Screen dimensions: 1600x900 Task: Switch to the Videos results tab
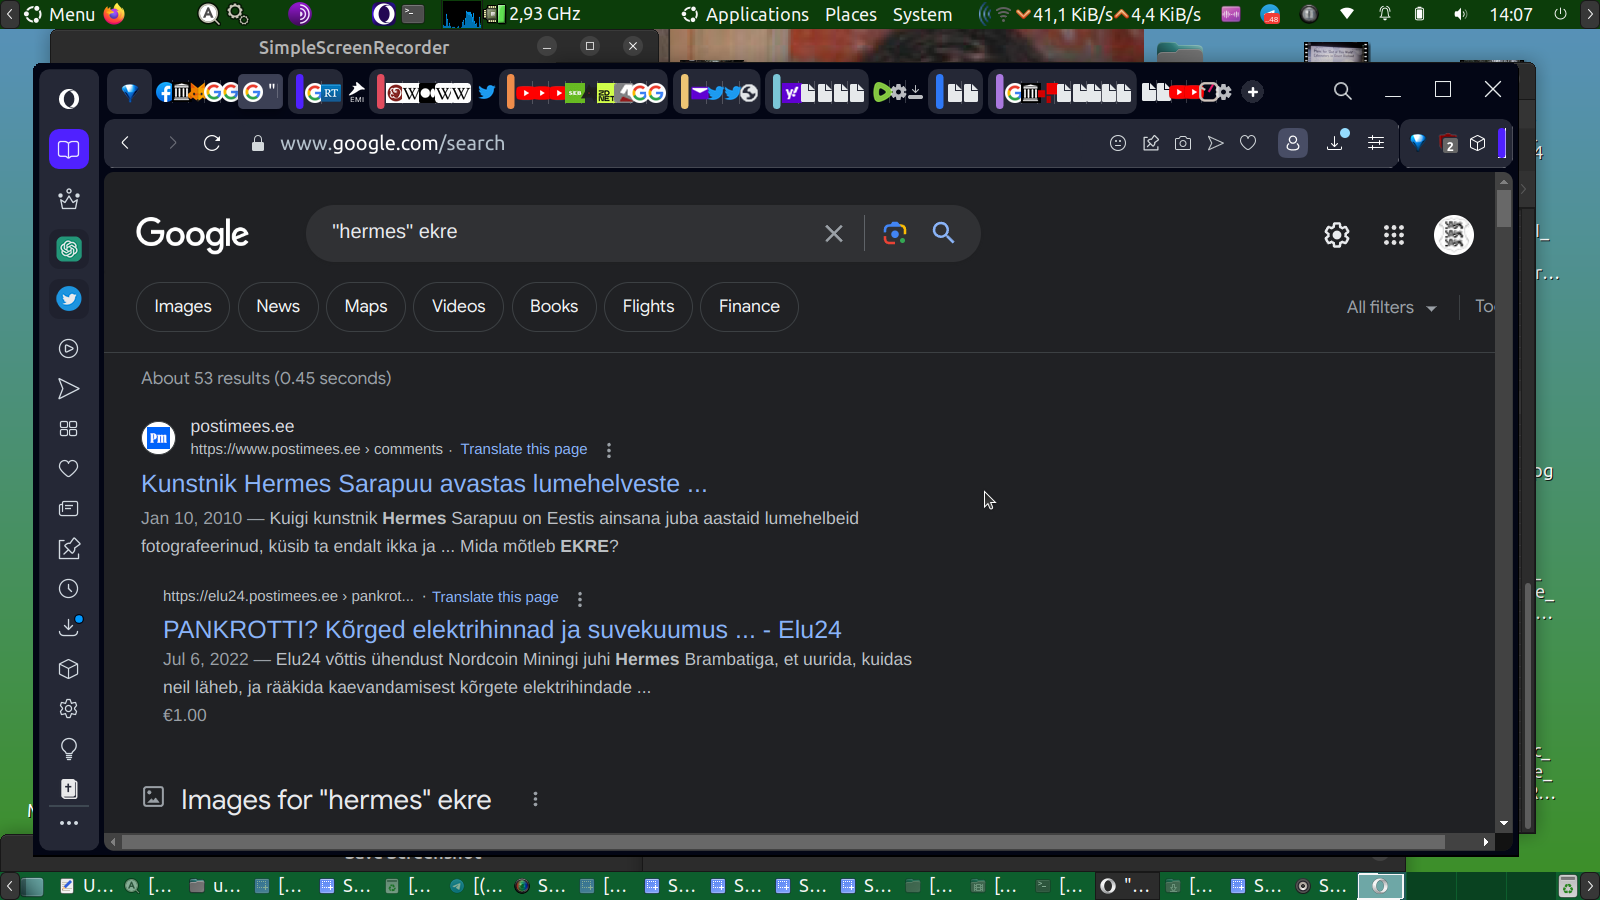(x=459, y=306)
